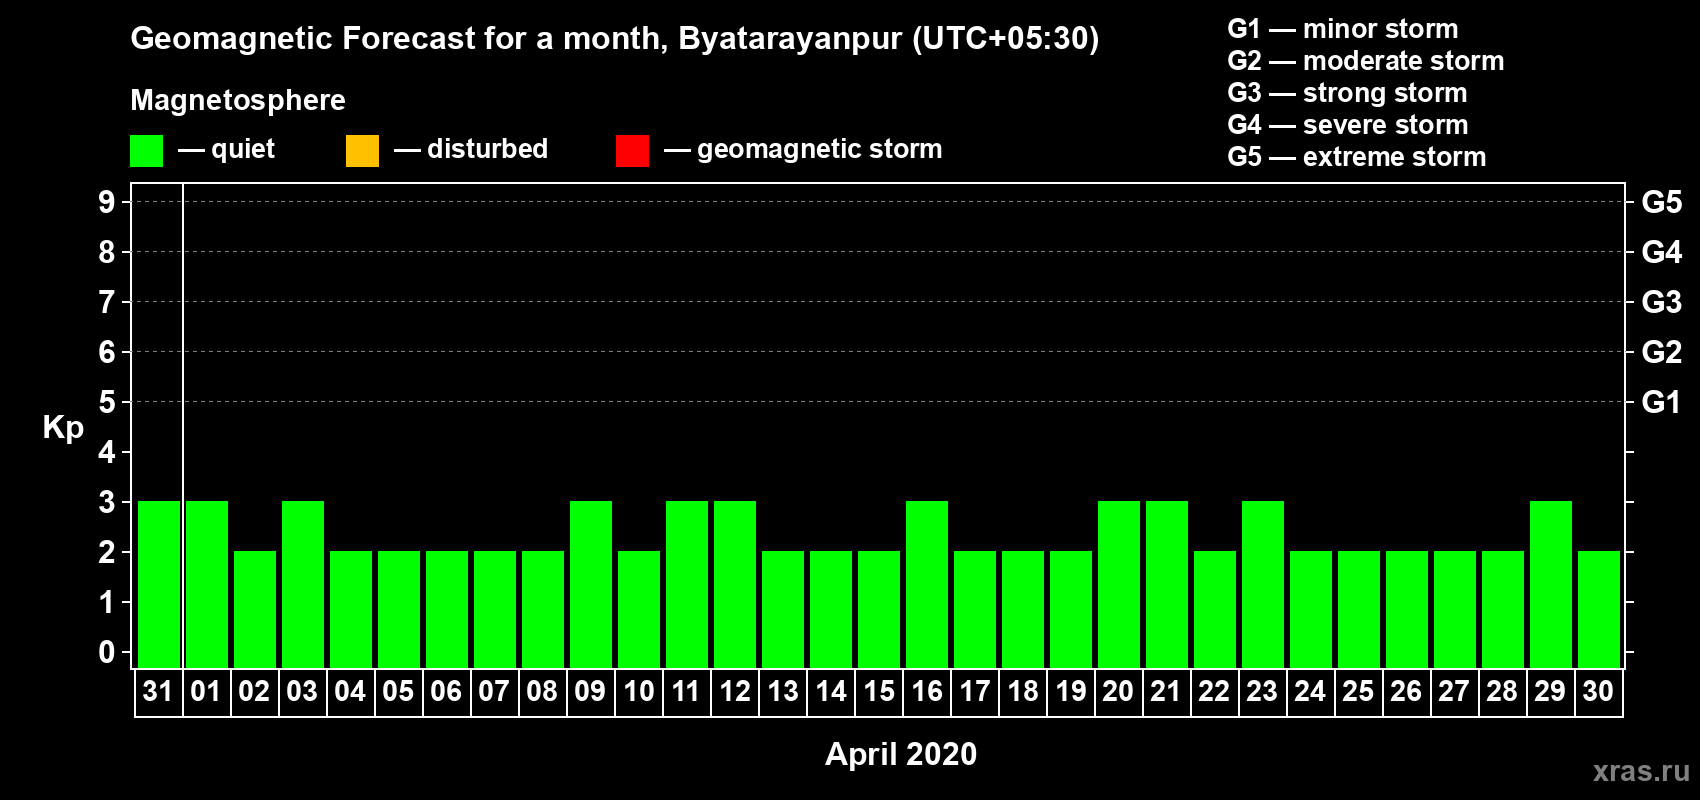Click the '— disturbed' legend text
Screen dimensions: 1700x800
coord(471,149)
